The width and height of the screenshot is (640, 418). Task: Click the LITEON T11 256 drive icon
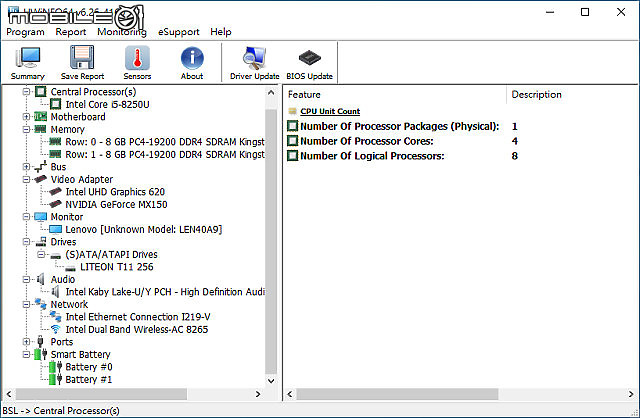[70, 268]
